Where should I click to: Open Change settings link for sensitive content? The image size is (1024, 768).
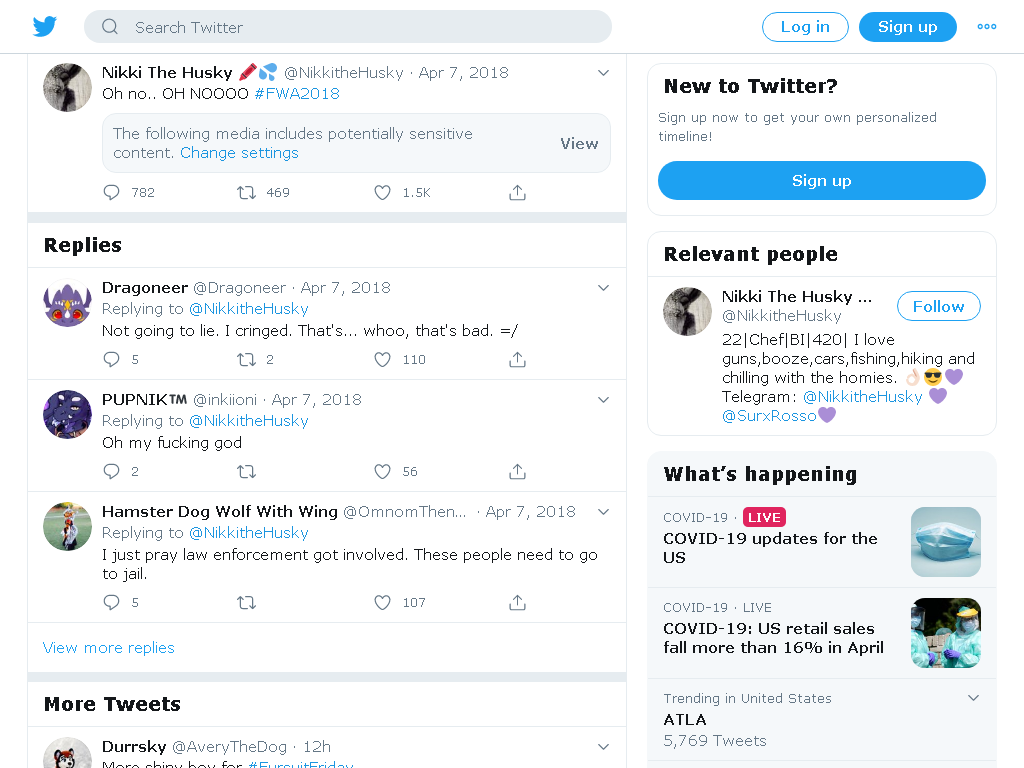(239, 153)
